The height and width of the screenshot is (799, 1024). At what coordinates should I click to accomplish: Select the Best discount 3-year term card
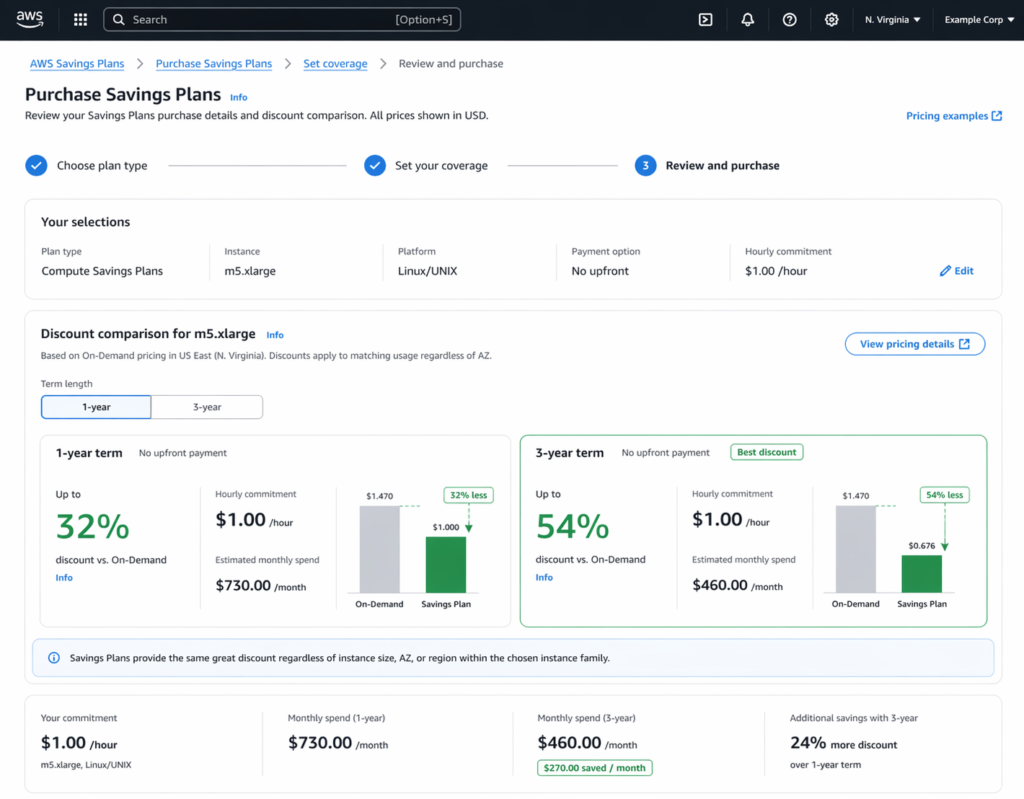tap(755, 531)
